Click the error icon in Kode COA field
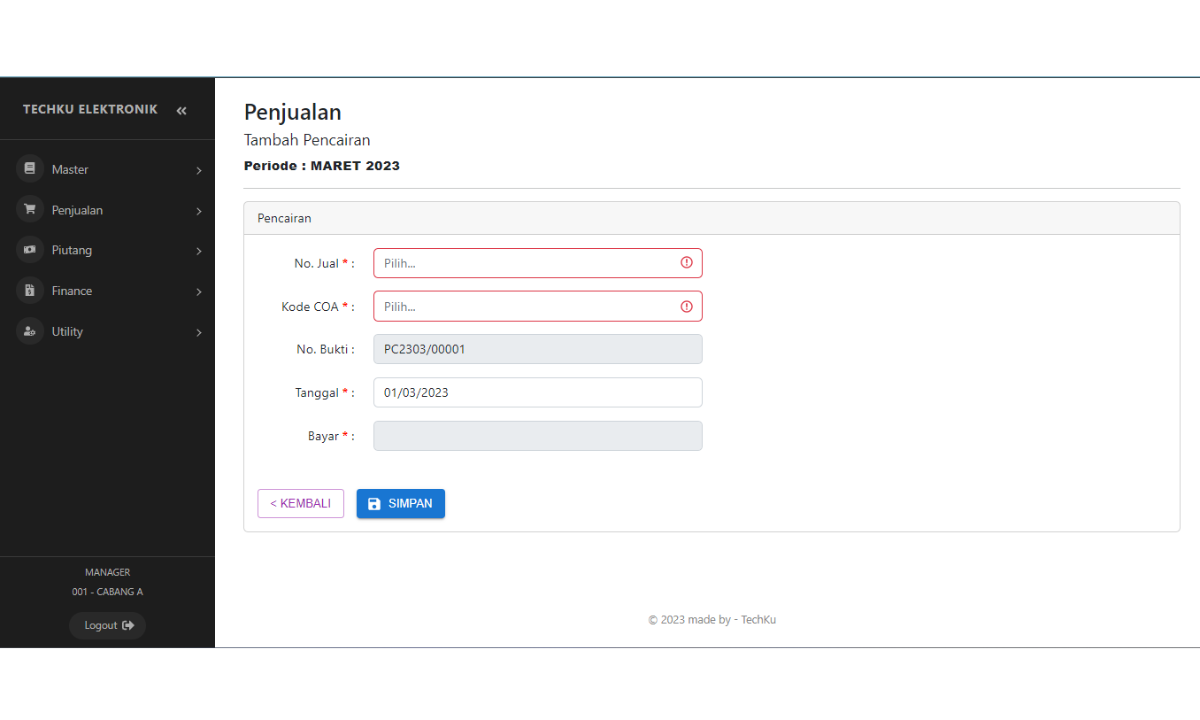 pyautogui.click(x=686, y=307)
